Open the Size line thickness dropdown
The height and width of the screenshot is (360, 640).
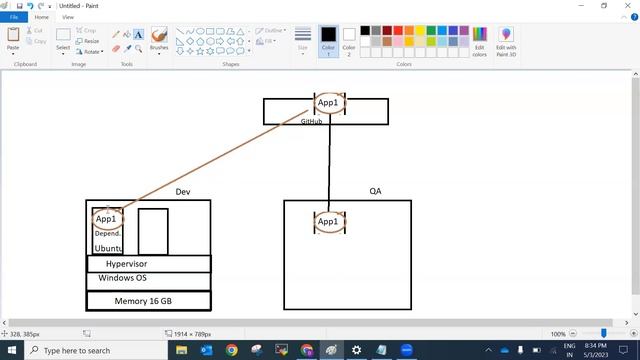[303, 41]
